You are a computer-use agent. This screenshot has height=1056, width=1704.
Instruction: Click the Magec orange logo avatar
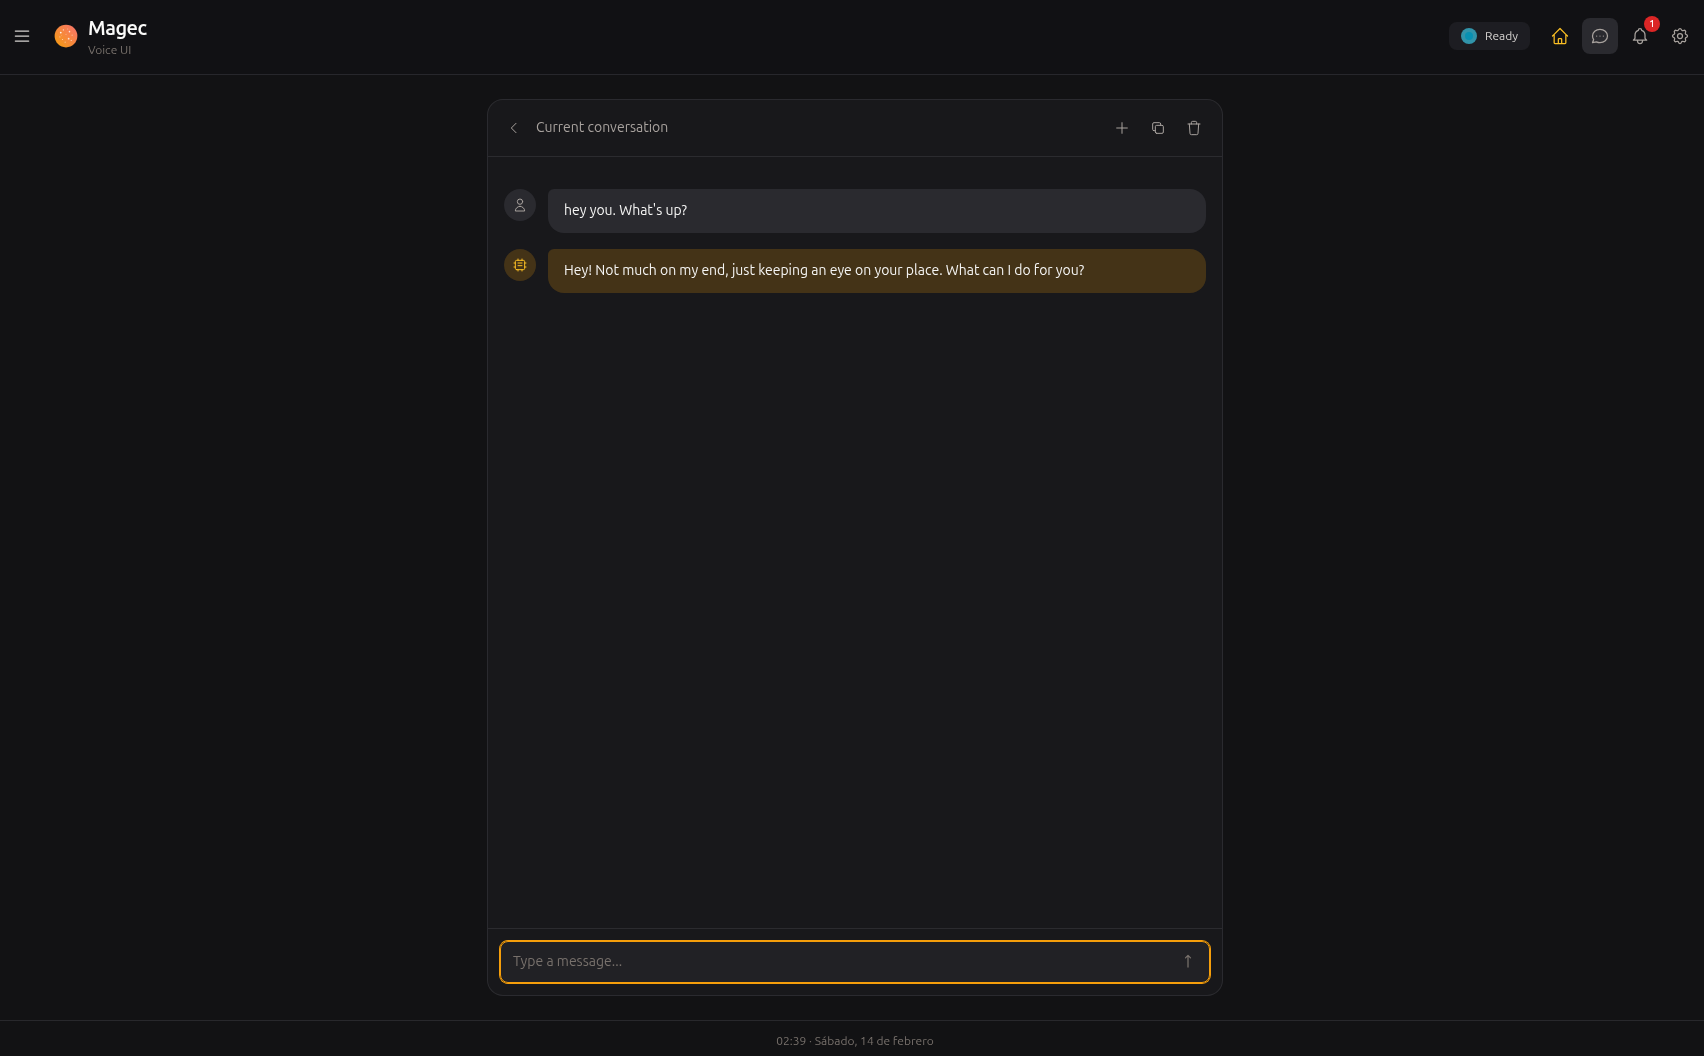pos(66,35)
